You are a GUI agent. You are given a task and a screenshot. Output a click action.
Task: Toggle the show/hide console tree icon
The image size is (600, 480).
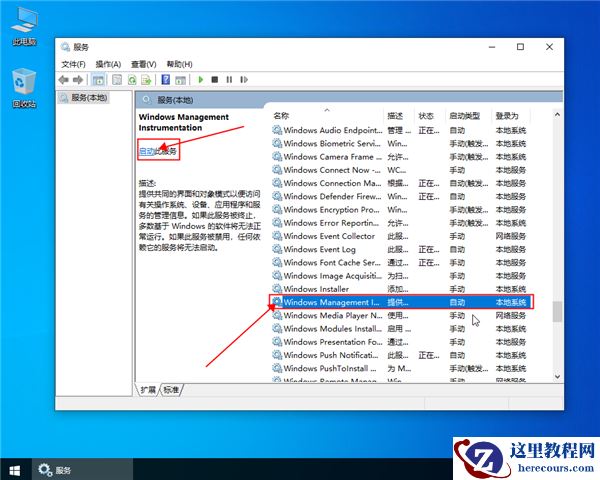98,80
